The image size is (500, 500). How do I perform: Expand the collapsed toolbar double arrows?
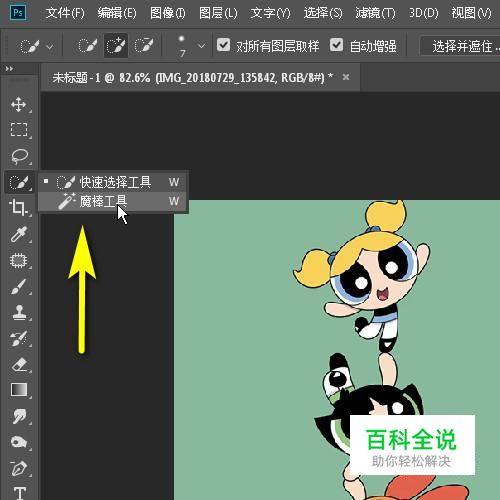(x=9, y=69)
